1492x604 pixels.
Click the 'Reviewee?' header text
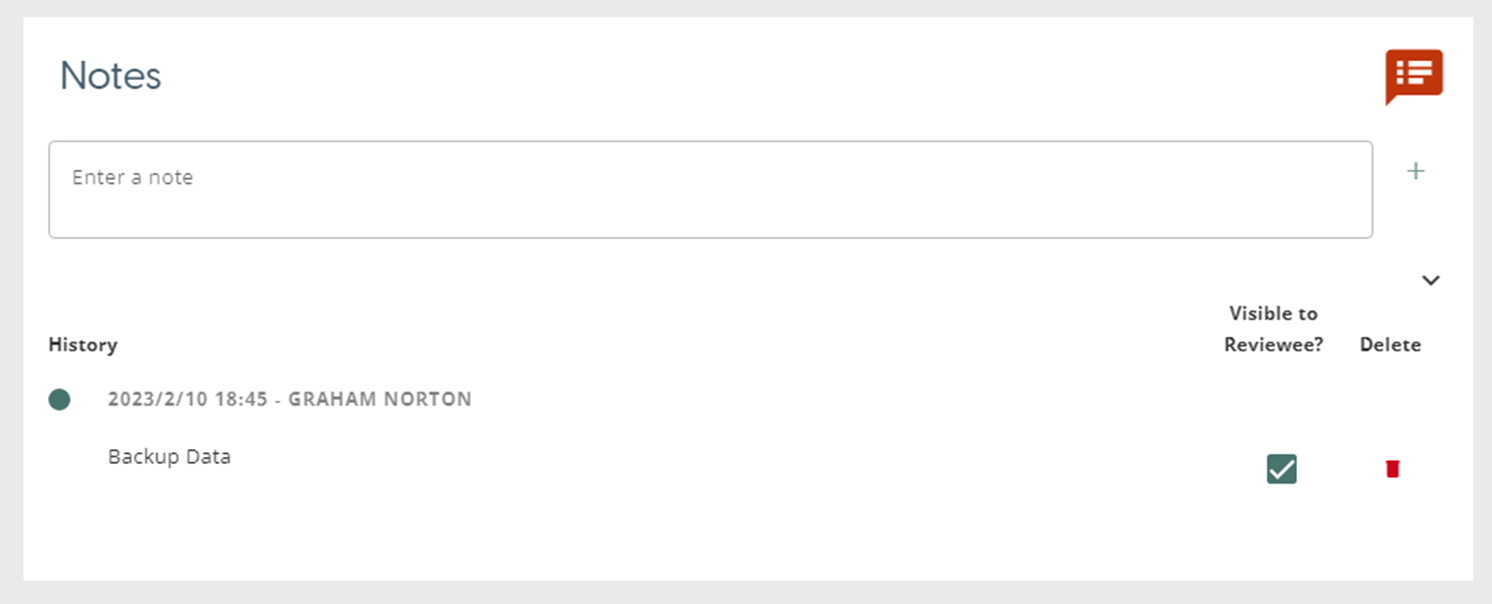[x=1273, y=345]
